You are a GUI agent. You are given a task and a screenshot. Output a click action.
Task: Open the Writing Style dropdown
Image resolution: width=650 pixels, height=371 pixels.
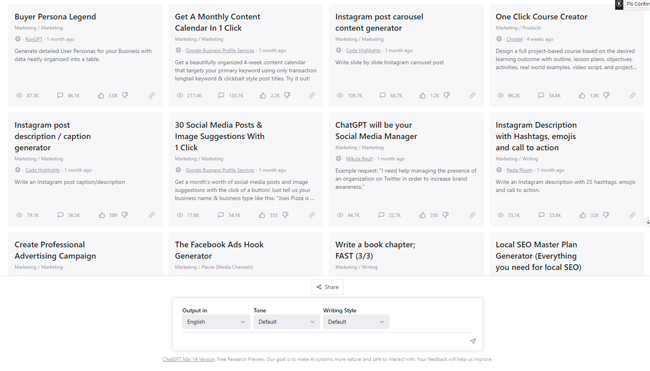pos(356,322)
